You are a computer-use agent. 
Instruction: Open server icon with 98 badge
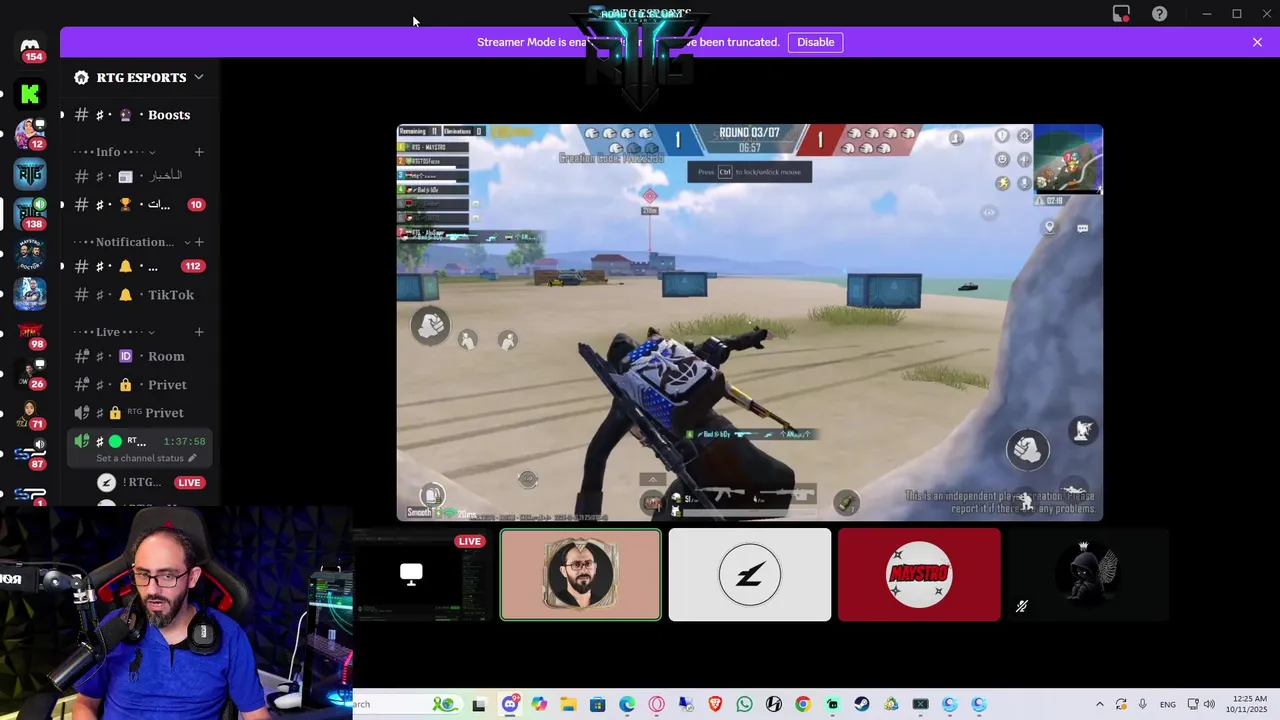[x=30, y=333]
